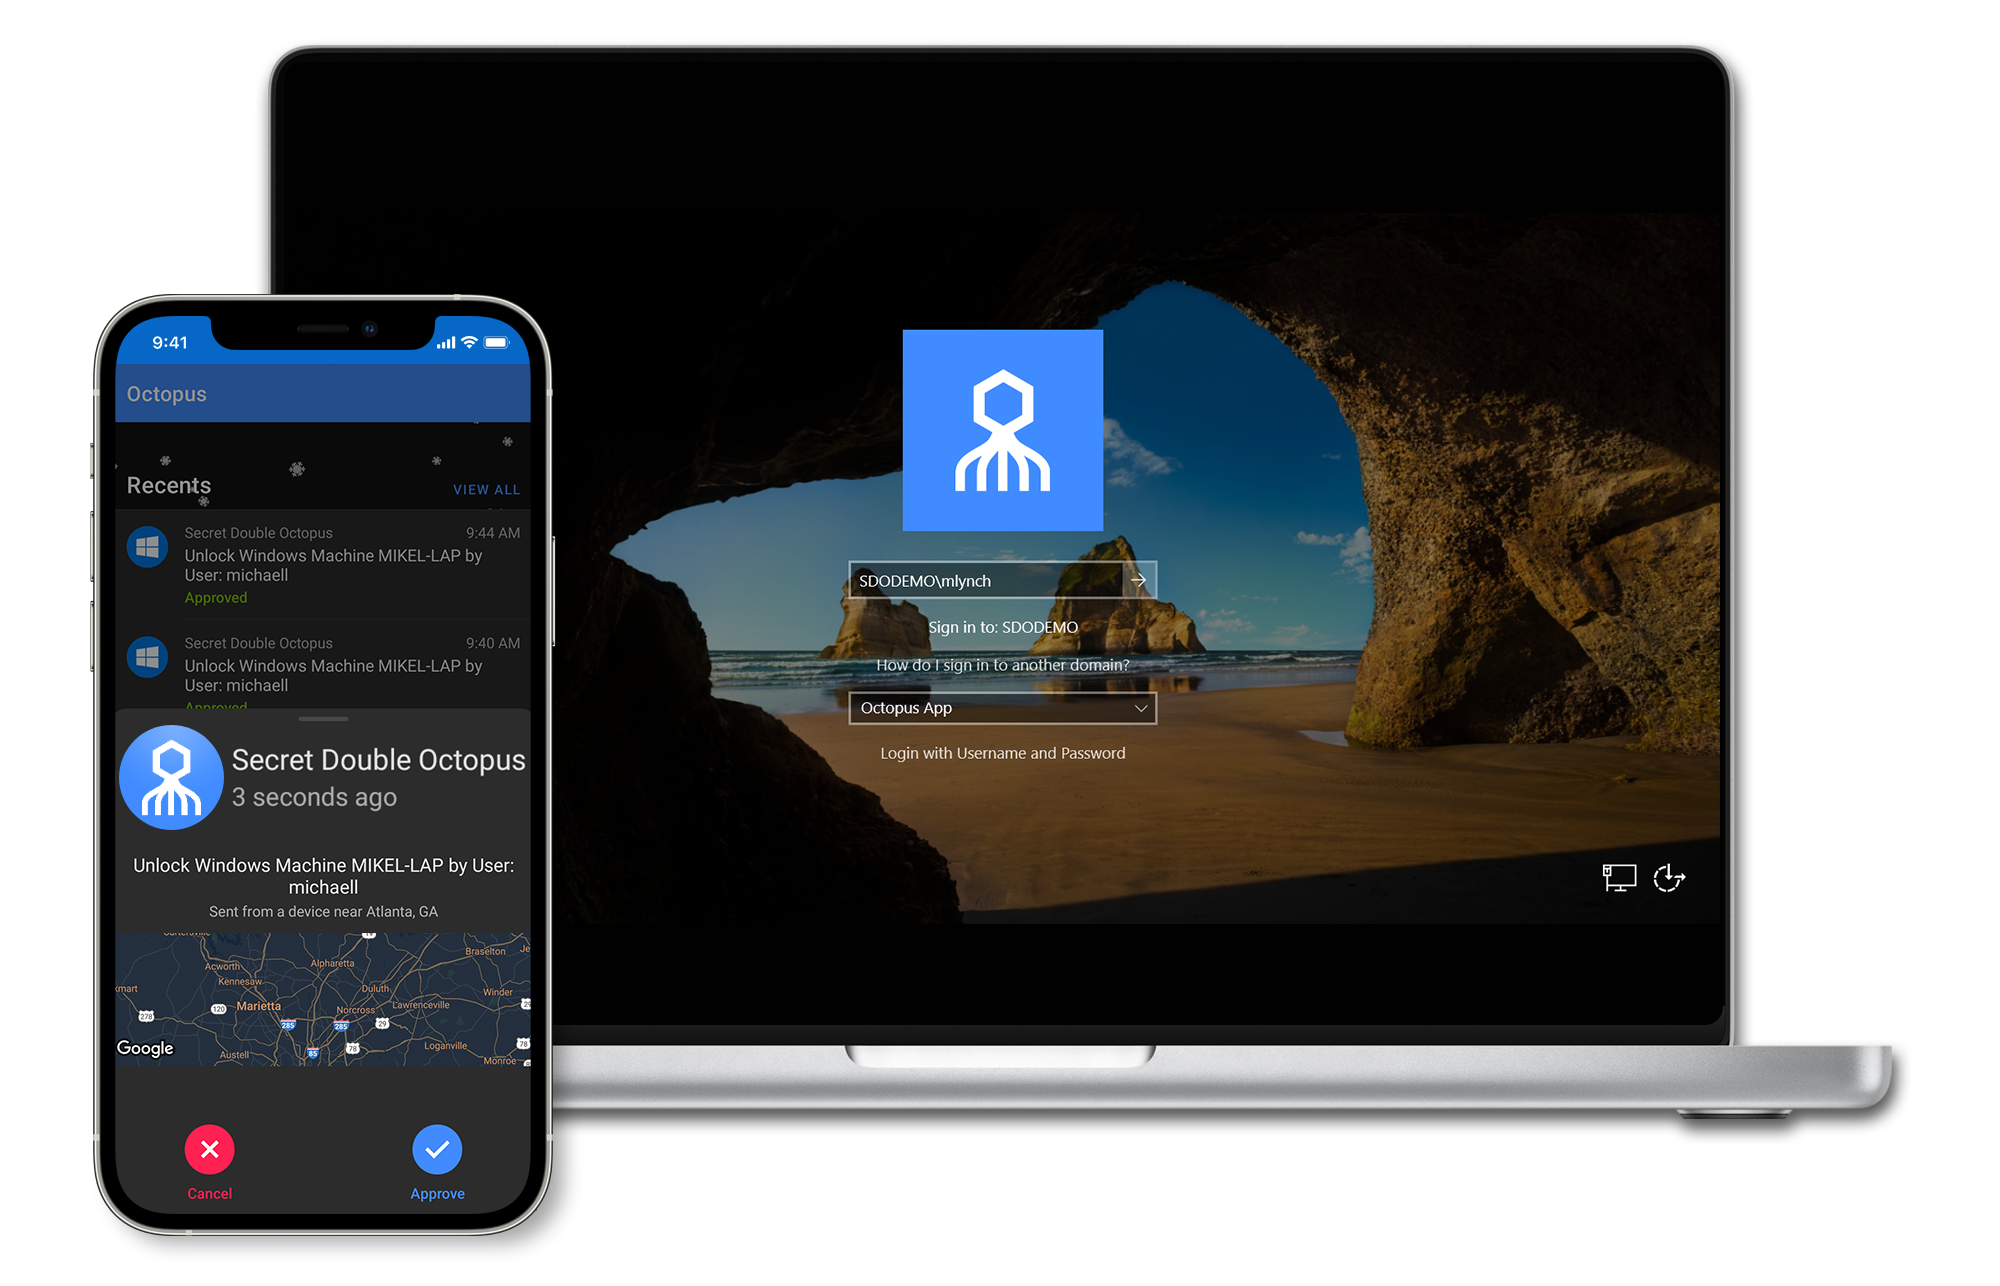Image resolution: width=2000 pixels, height=1286 pixels.
Task: Tap the battery icon in phone status bar
Action: [x=497, y=342]
